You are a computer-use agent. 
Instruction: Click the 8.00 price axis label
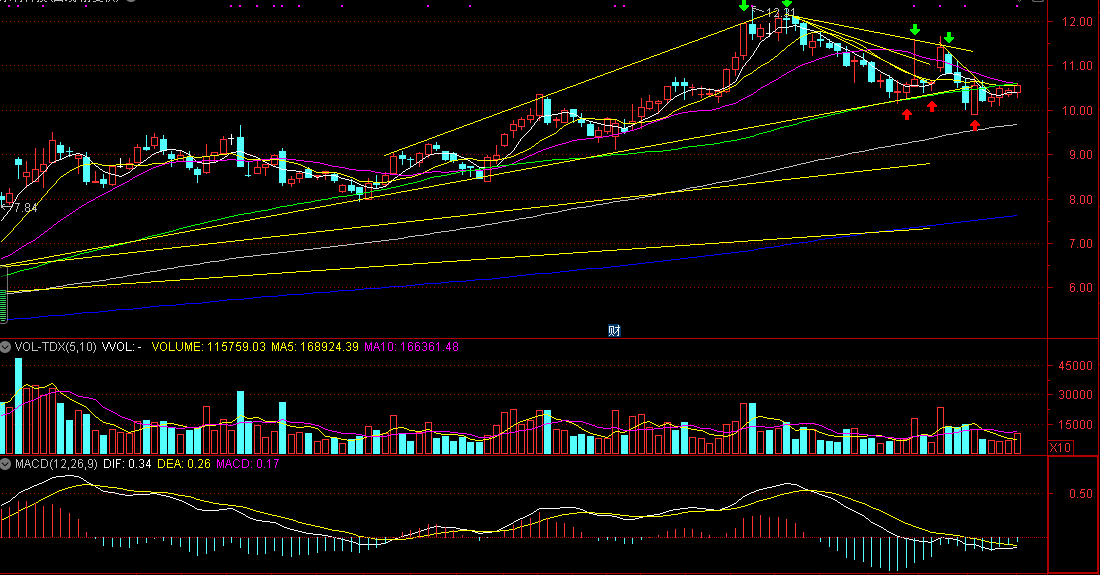(x=1080, y=200)
